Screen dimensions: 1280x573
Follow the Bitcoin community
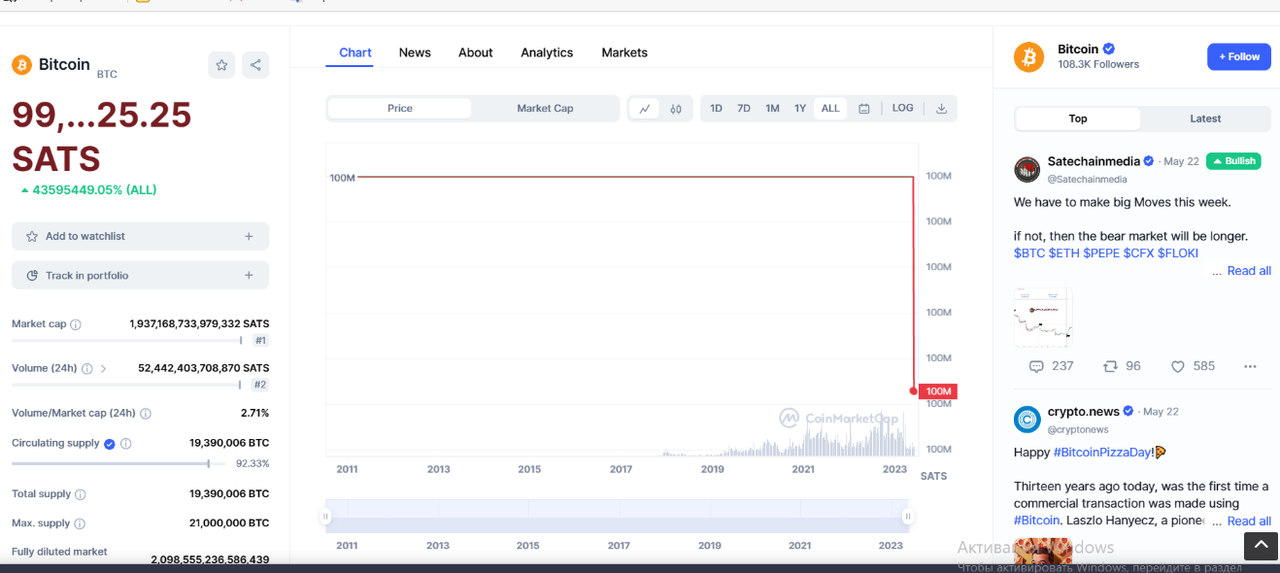click(1239, 57)
